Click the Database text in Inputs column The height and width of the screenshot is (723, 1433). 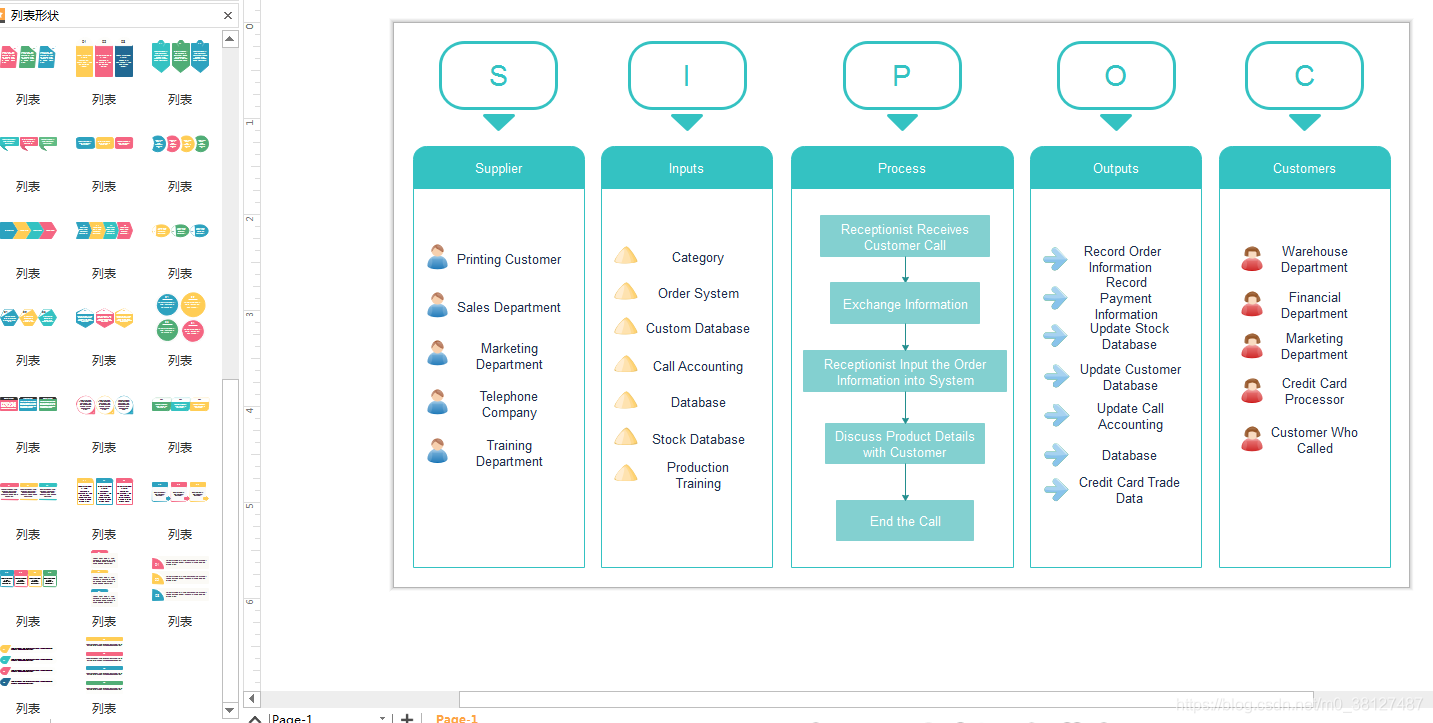pos(698,402)
